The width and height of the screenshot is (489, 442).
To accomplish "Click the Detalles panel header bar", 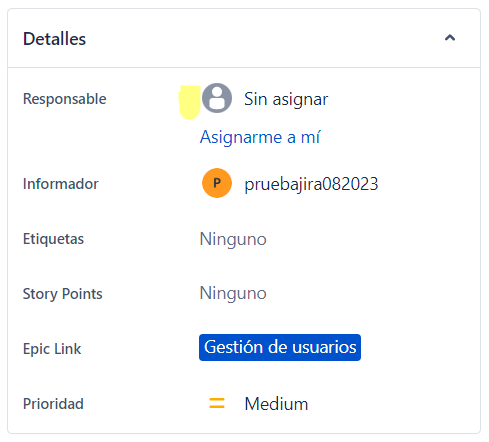I will 244,38.
